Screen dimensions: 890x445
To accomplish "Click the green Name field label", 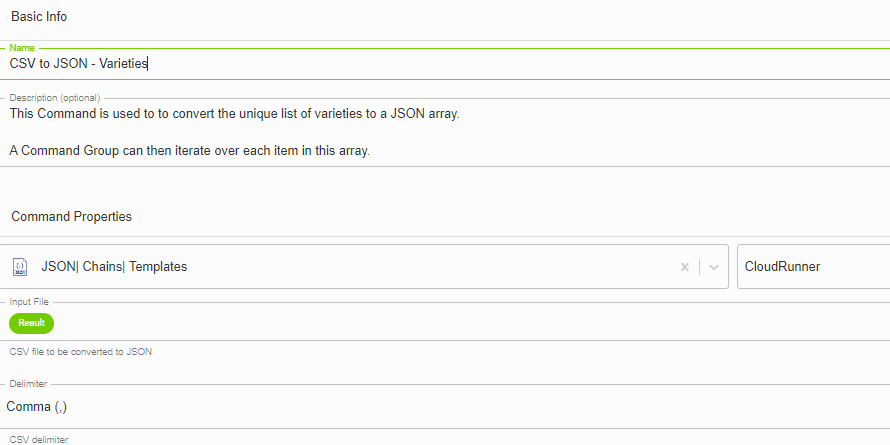I will pyautogui.click(x=22, y=48).
